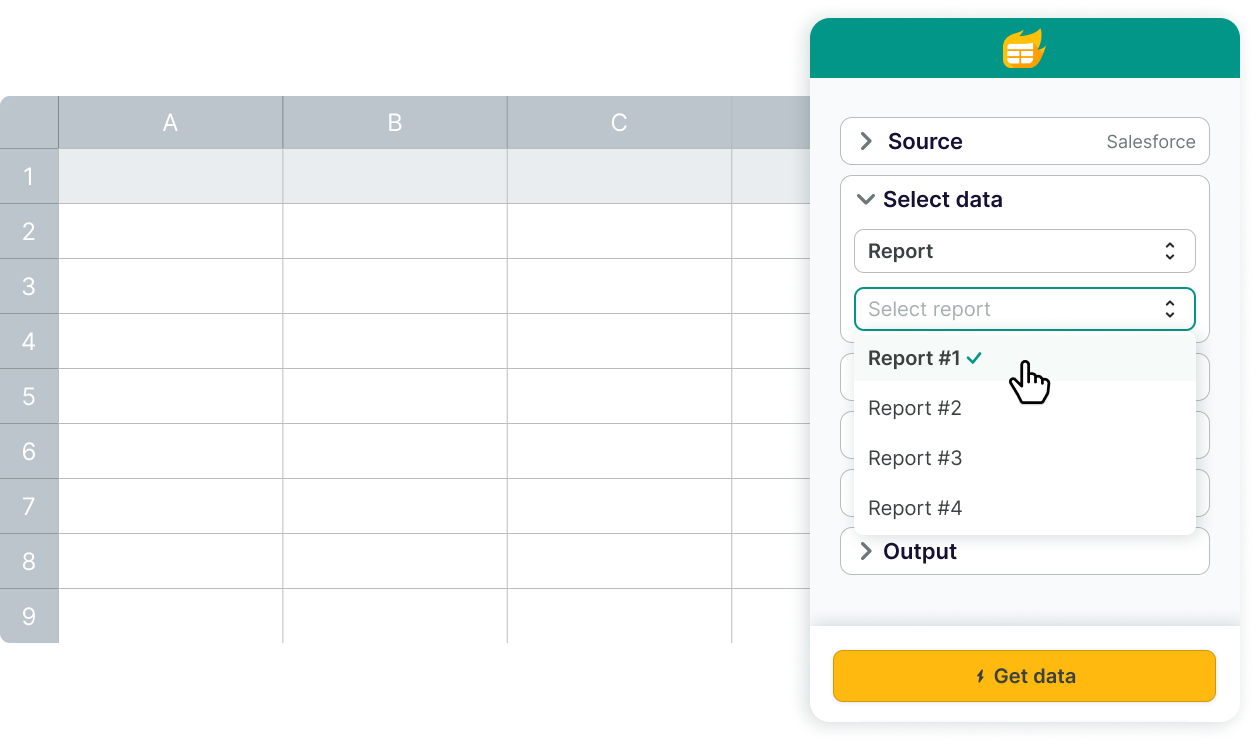The image size is (1256, 744).
Task: Click the Salesforce source label
Action: pos(1150,142)
